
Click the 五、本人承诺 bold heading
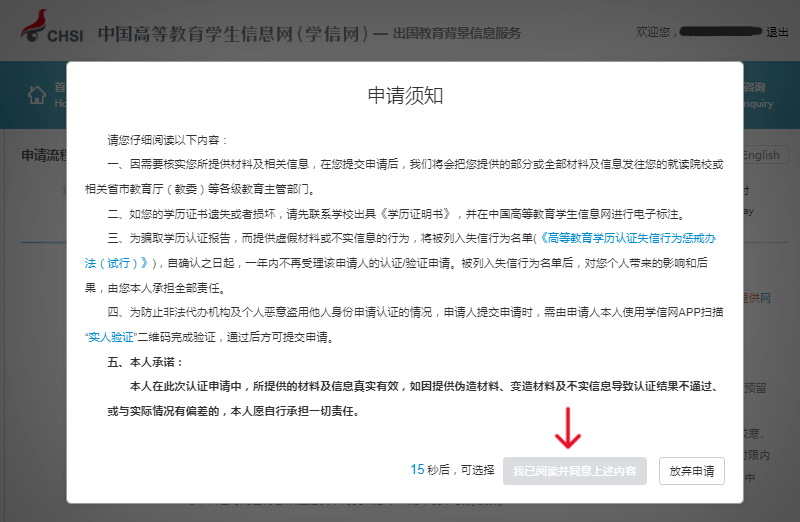[x=145, y=362]
